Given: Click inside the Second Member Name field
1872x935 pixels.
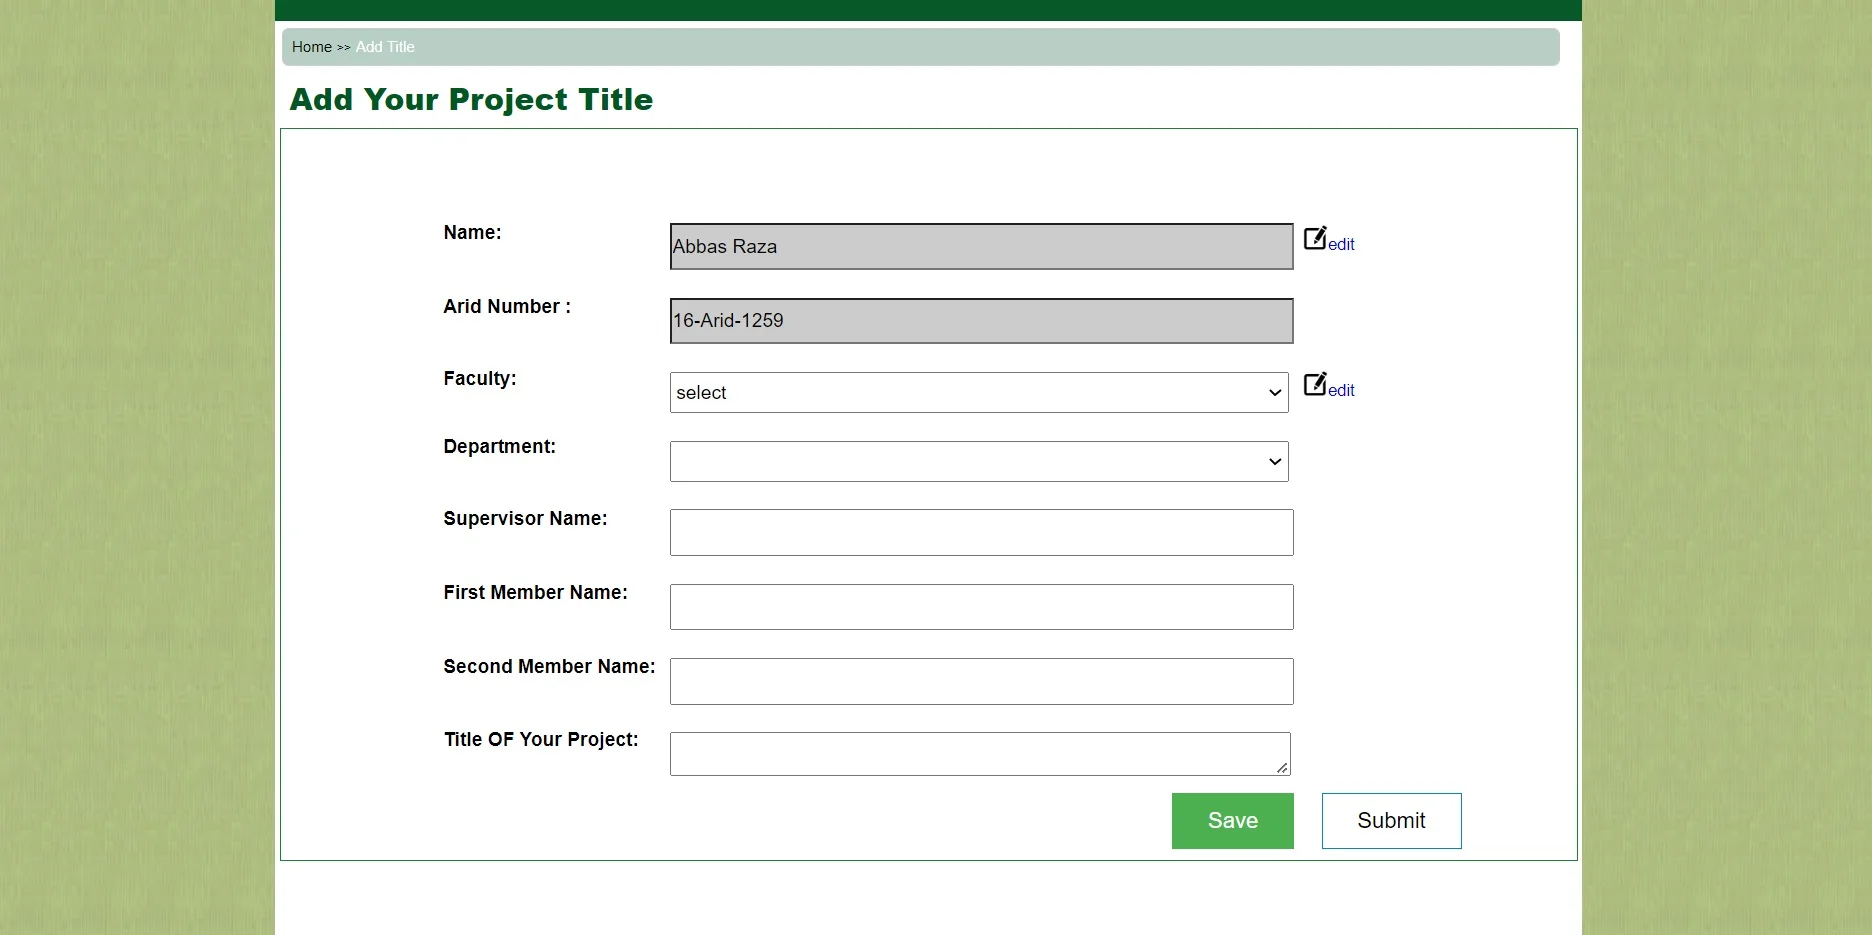Looking at the screenshot, I should [980, 681].
